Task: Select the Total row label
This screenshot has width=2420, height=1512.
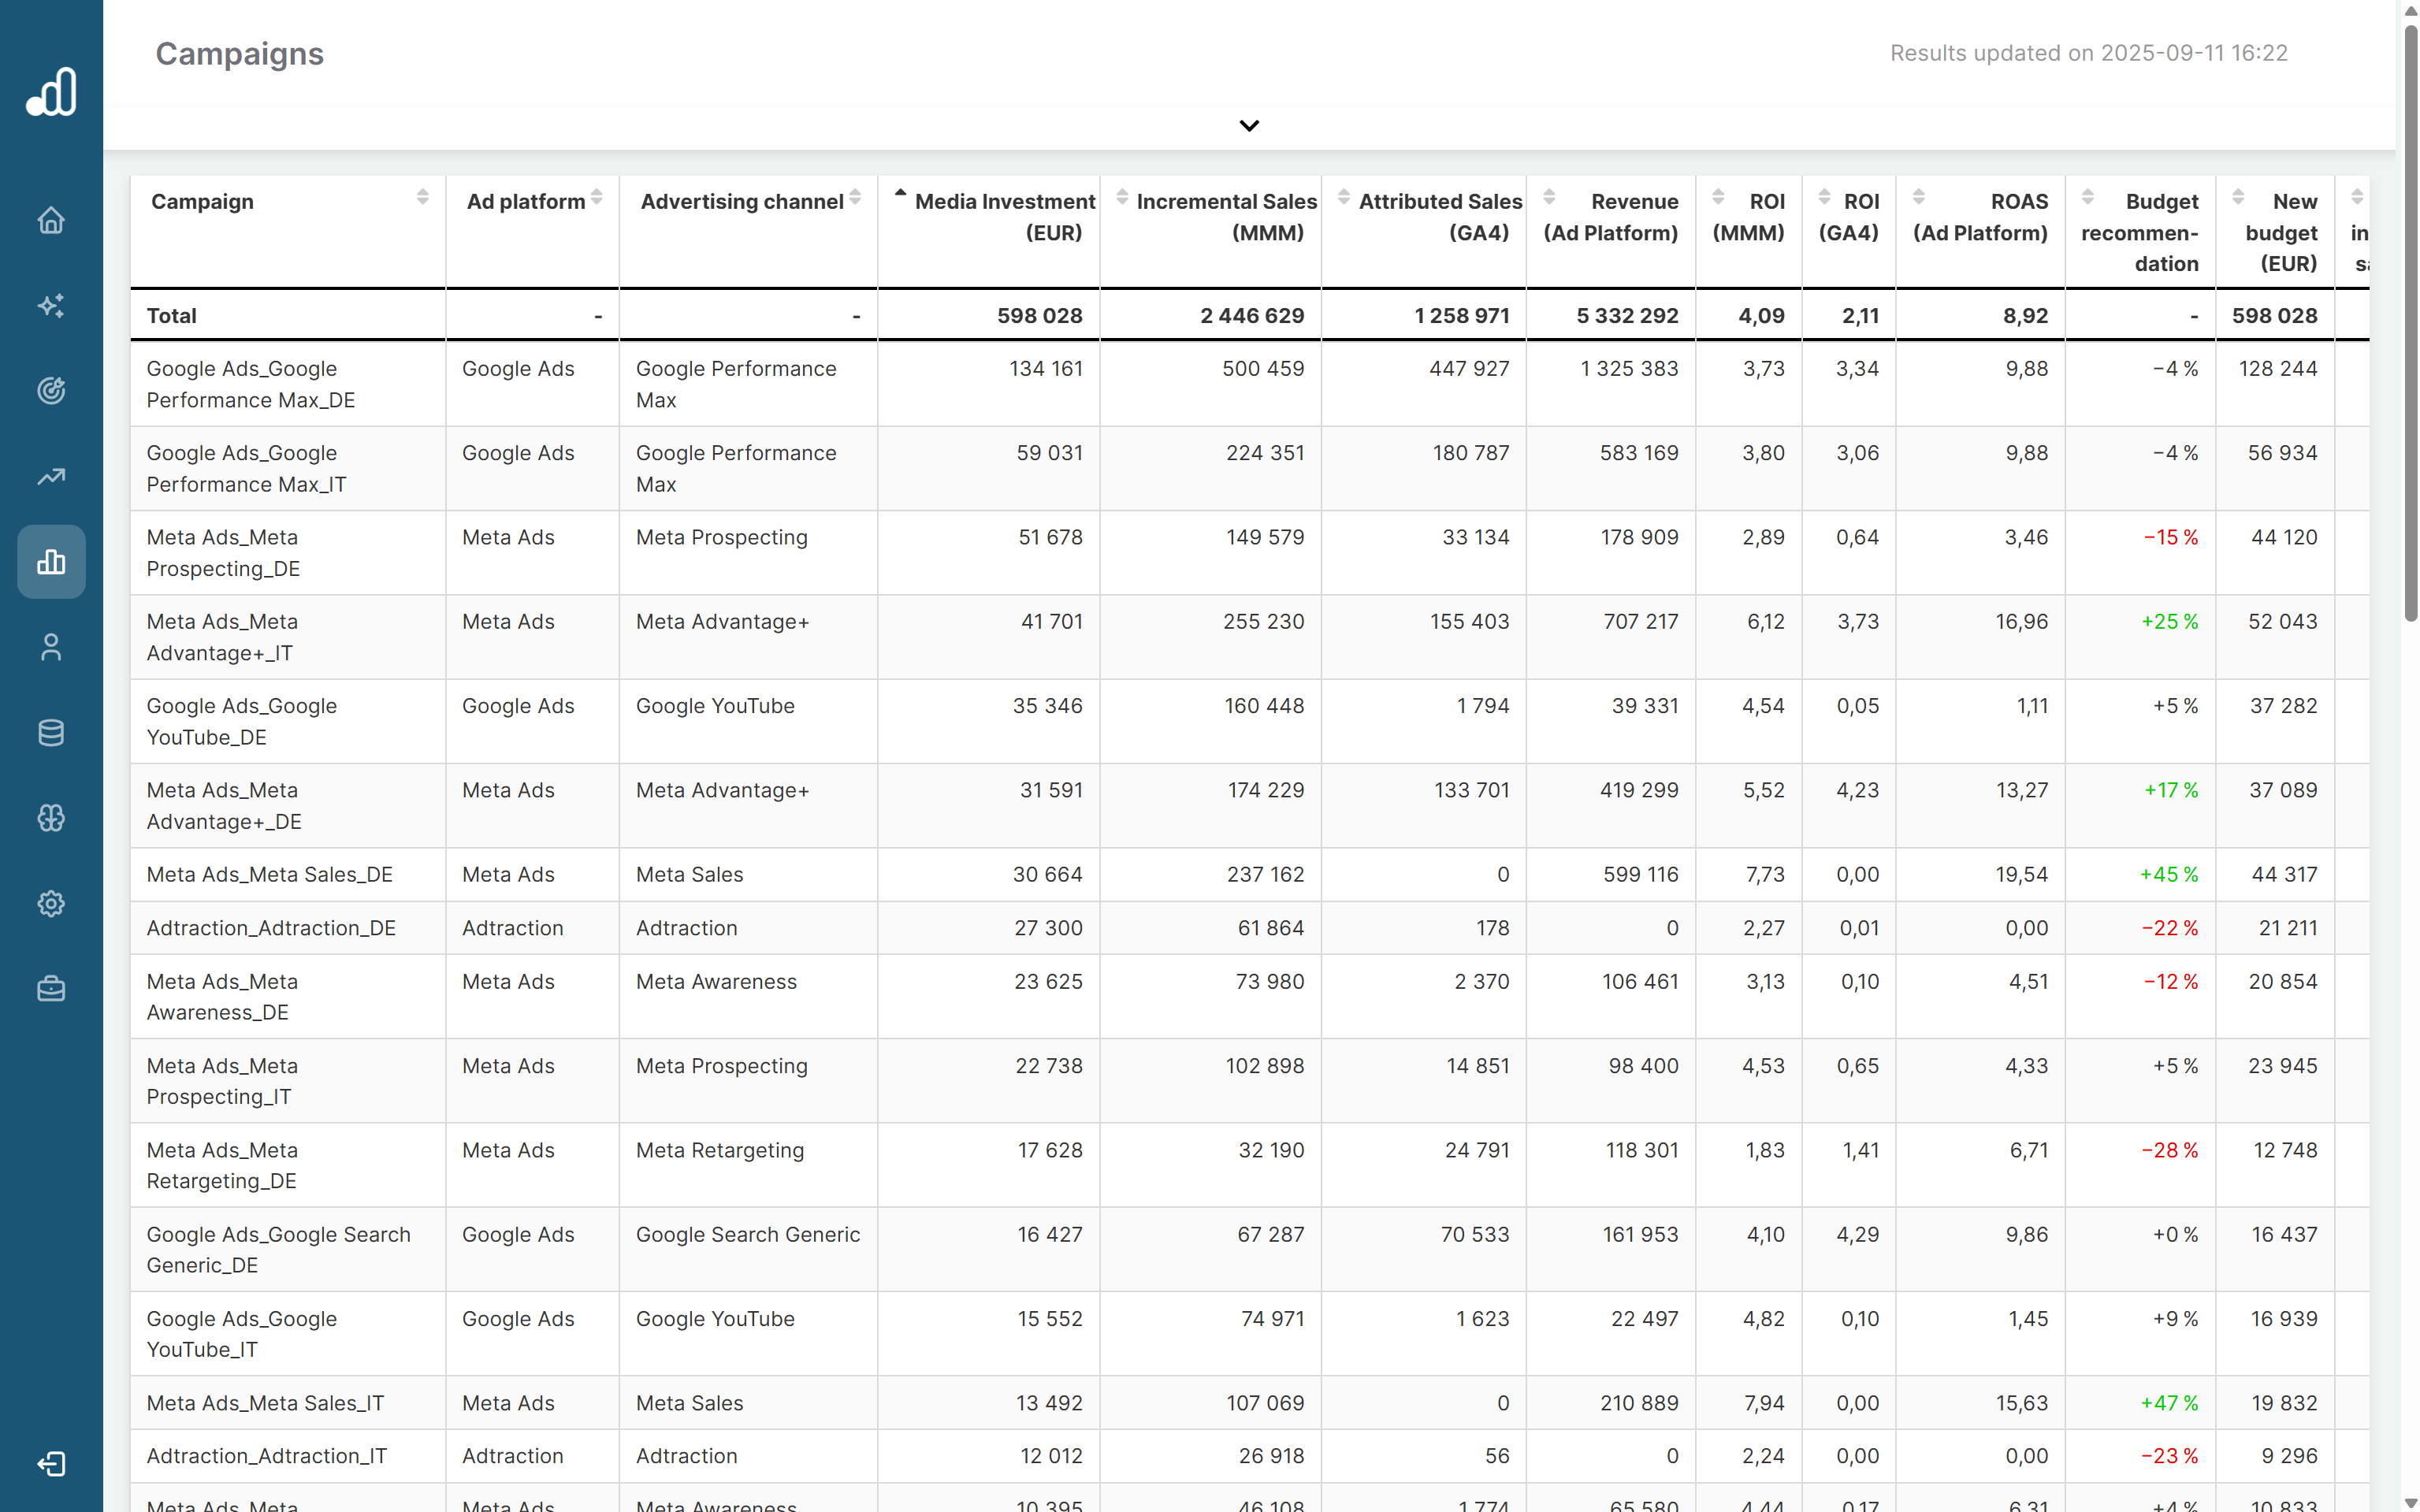Action: (x=172, y=316)
